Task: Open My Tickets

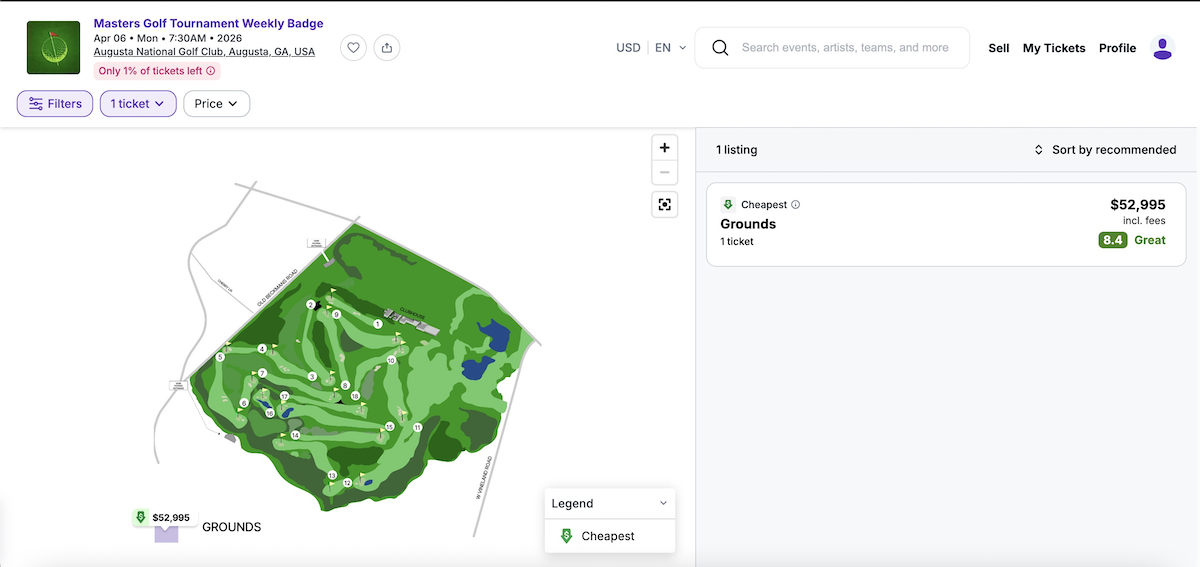Action: click(1054, 48)
